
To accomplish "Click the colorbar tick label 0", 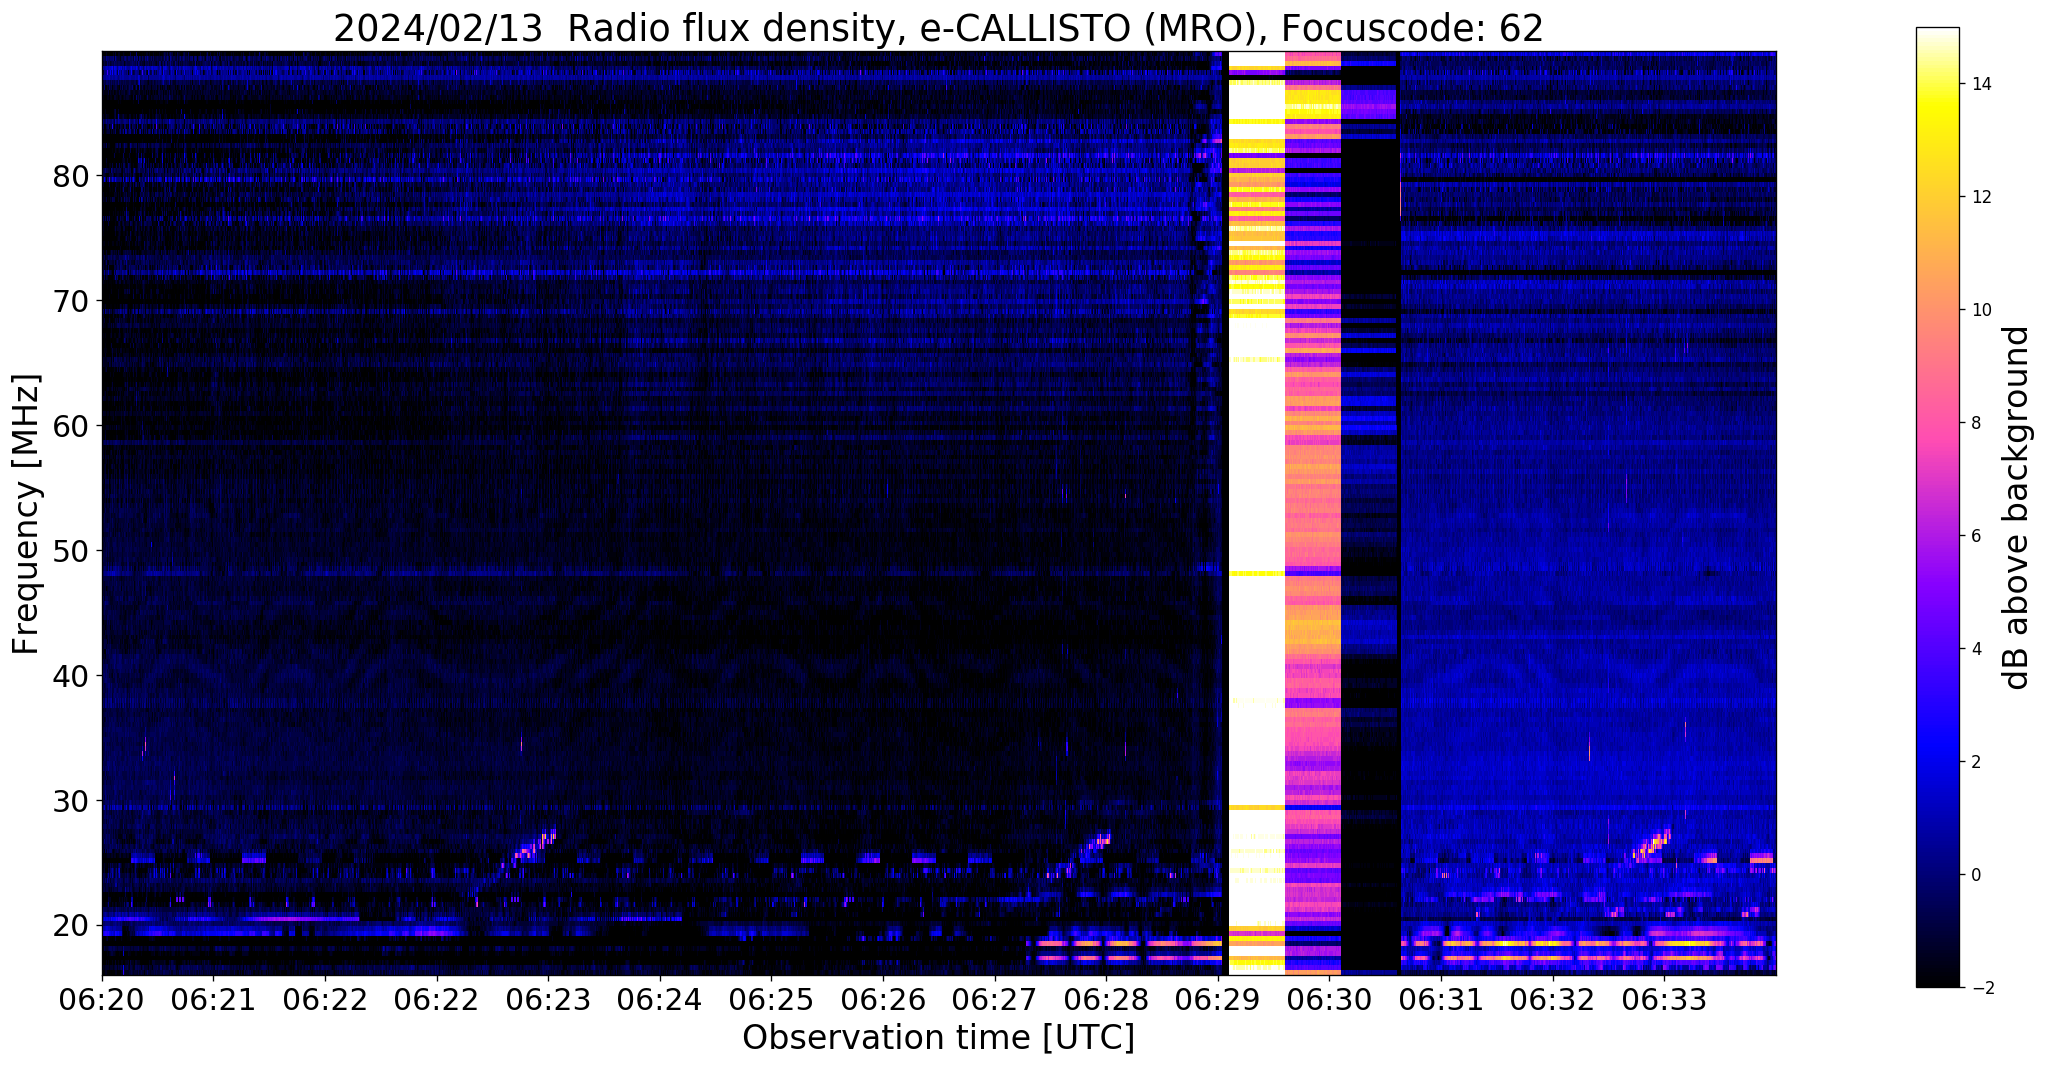I will click(1975, 875).
